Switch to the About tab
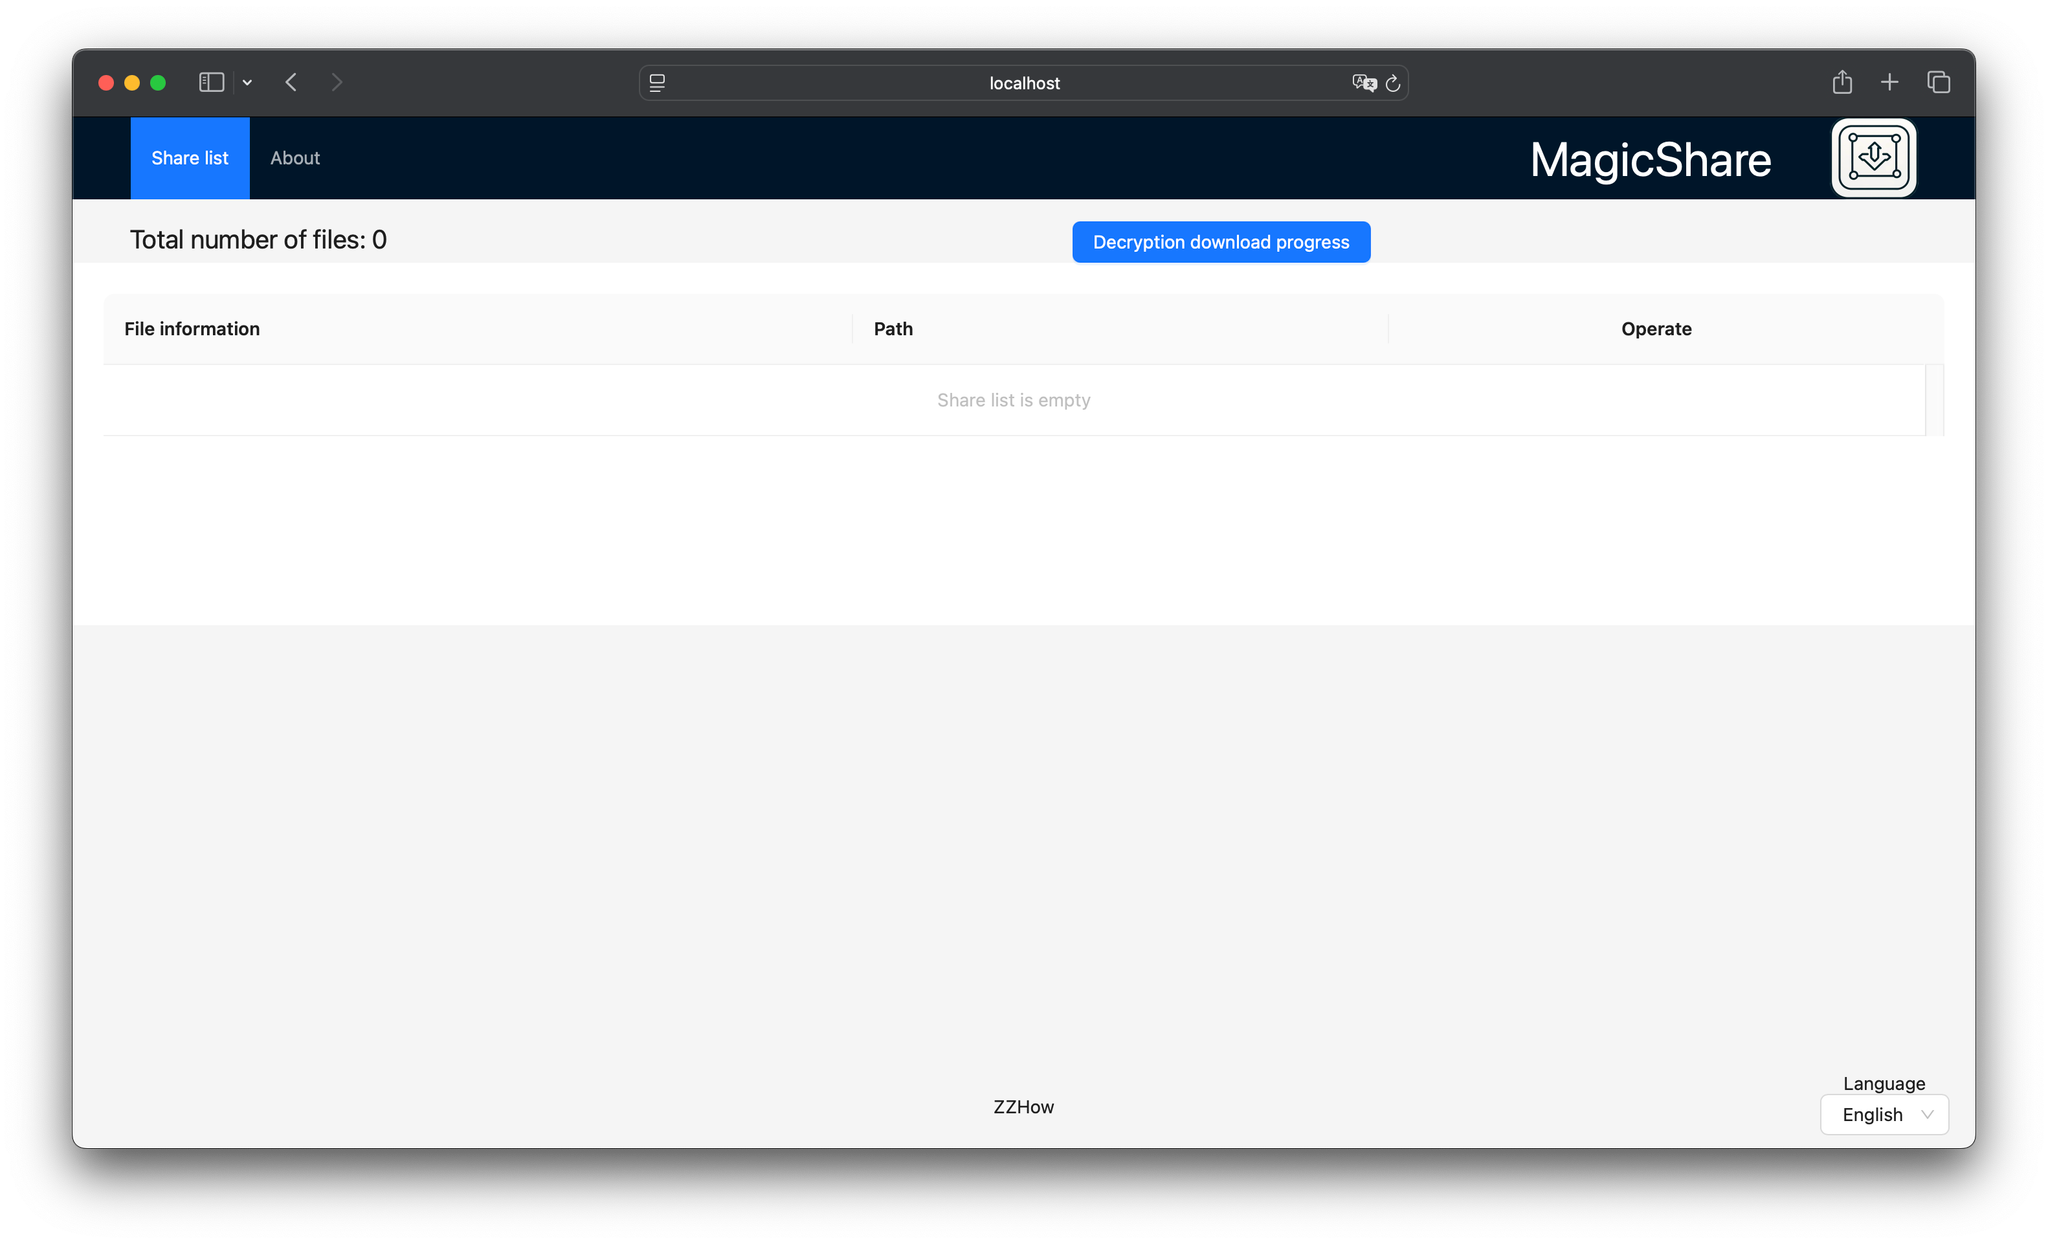The image size is (2048, 1244). 295,158
